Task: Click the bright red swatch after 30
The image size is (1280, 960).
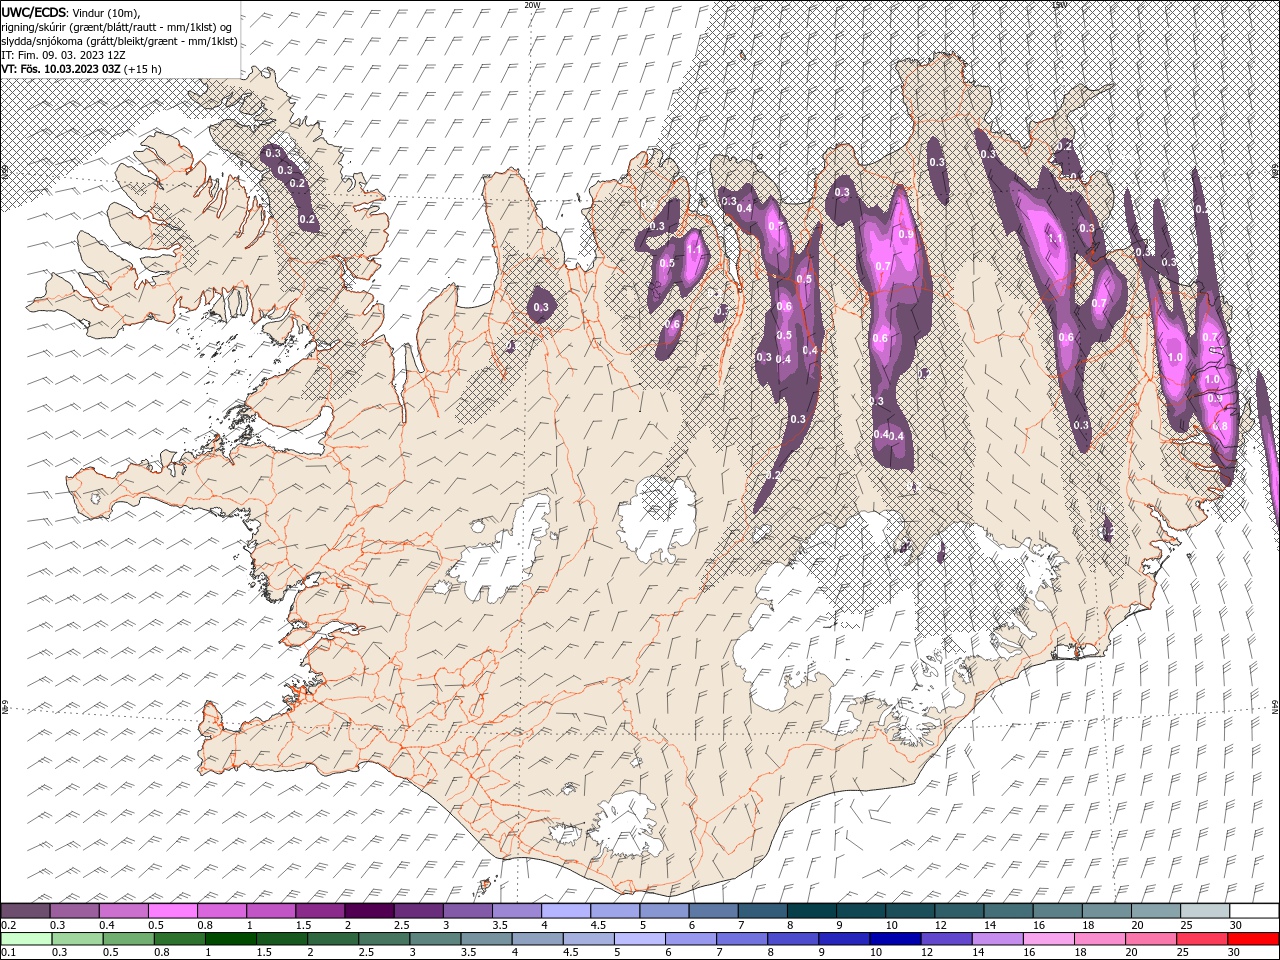Action: tap(1252, 939)
